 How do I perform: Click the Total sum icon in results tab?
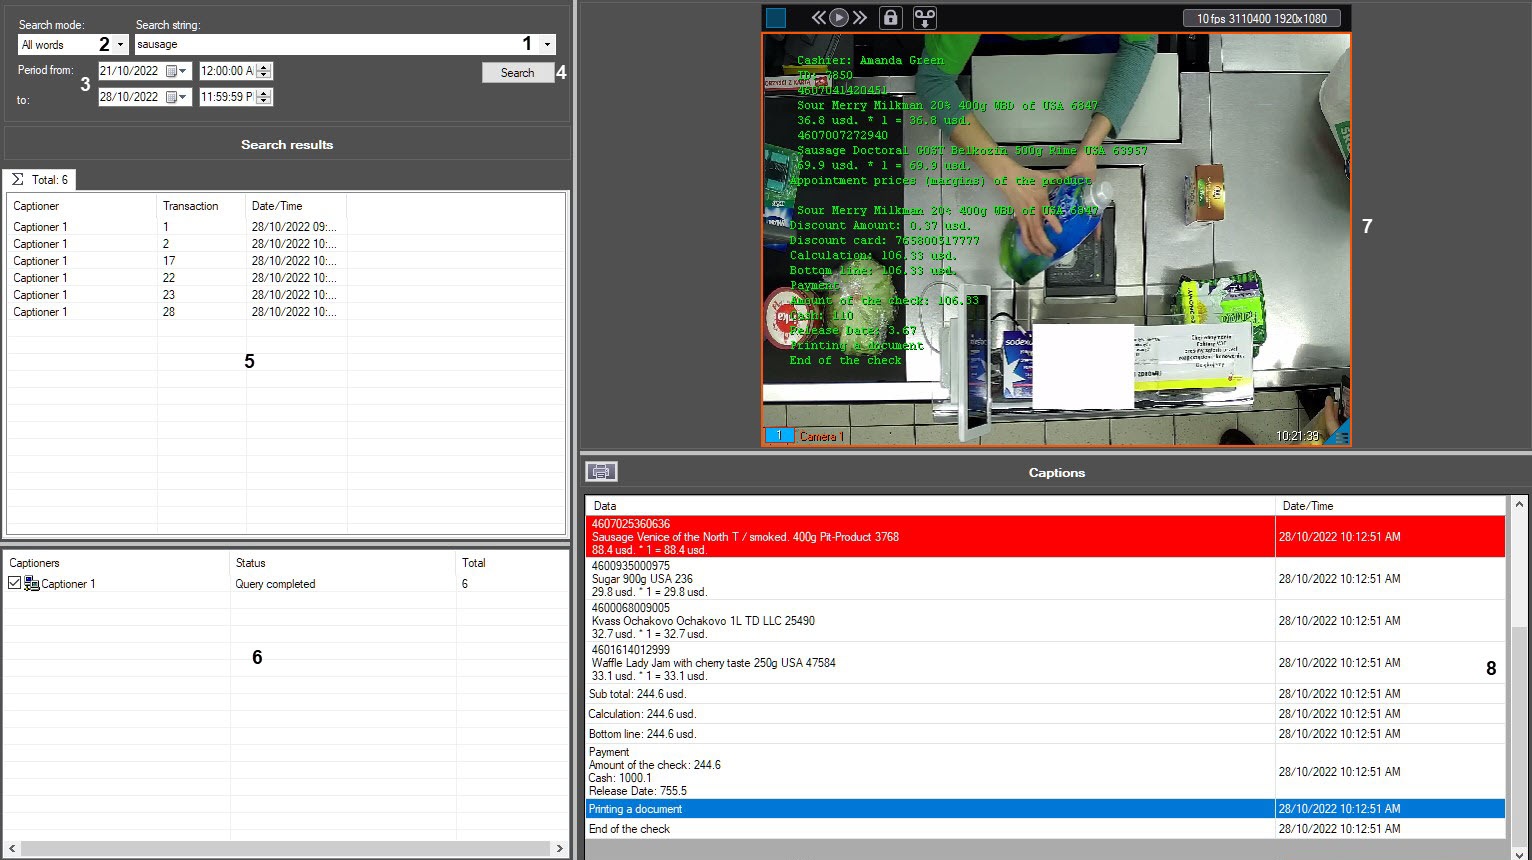point(18,180)
